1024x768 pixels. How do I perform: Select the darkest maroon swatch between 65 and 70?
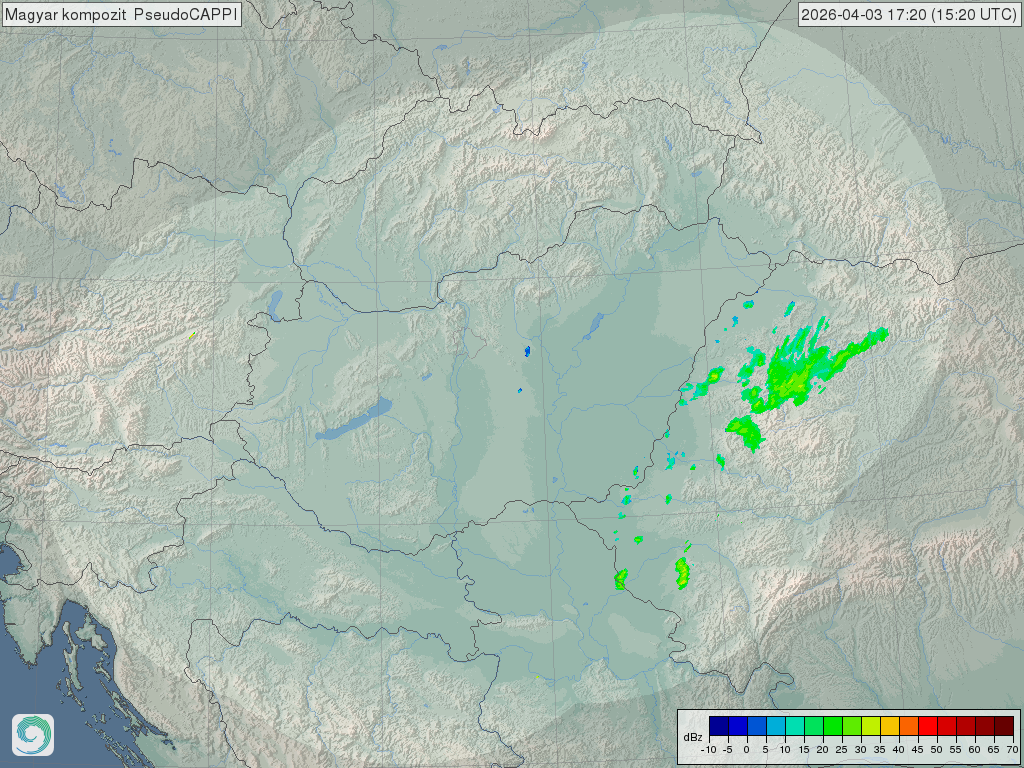click(1003, 726)
